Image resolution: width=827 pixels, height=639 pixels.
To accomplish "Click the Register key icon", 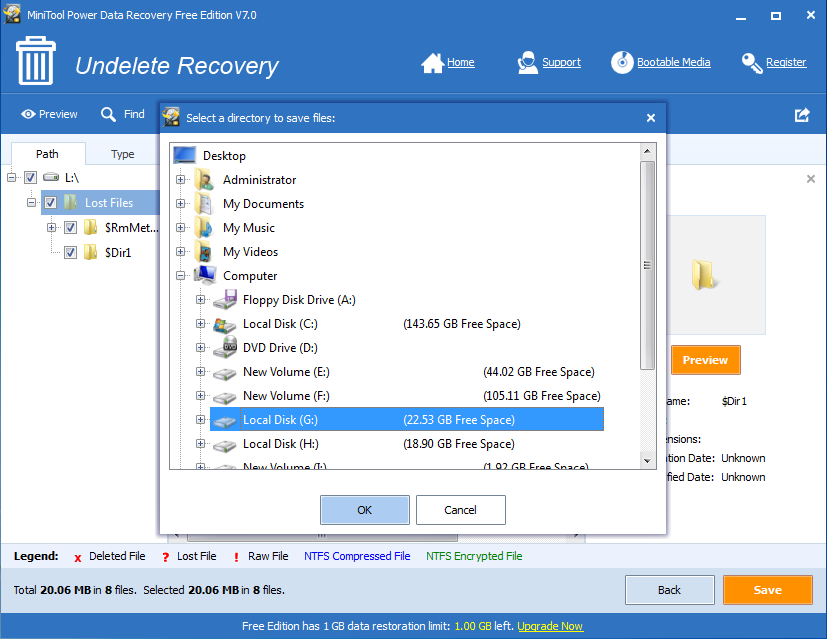I will 752,63.
